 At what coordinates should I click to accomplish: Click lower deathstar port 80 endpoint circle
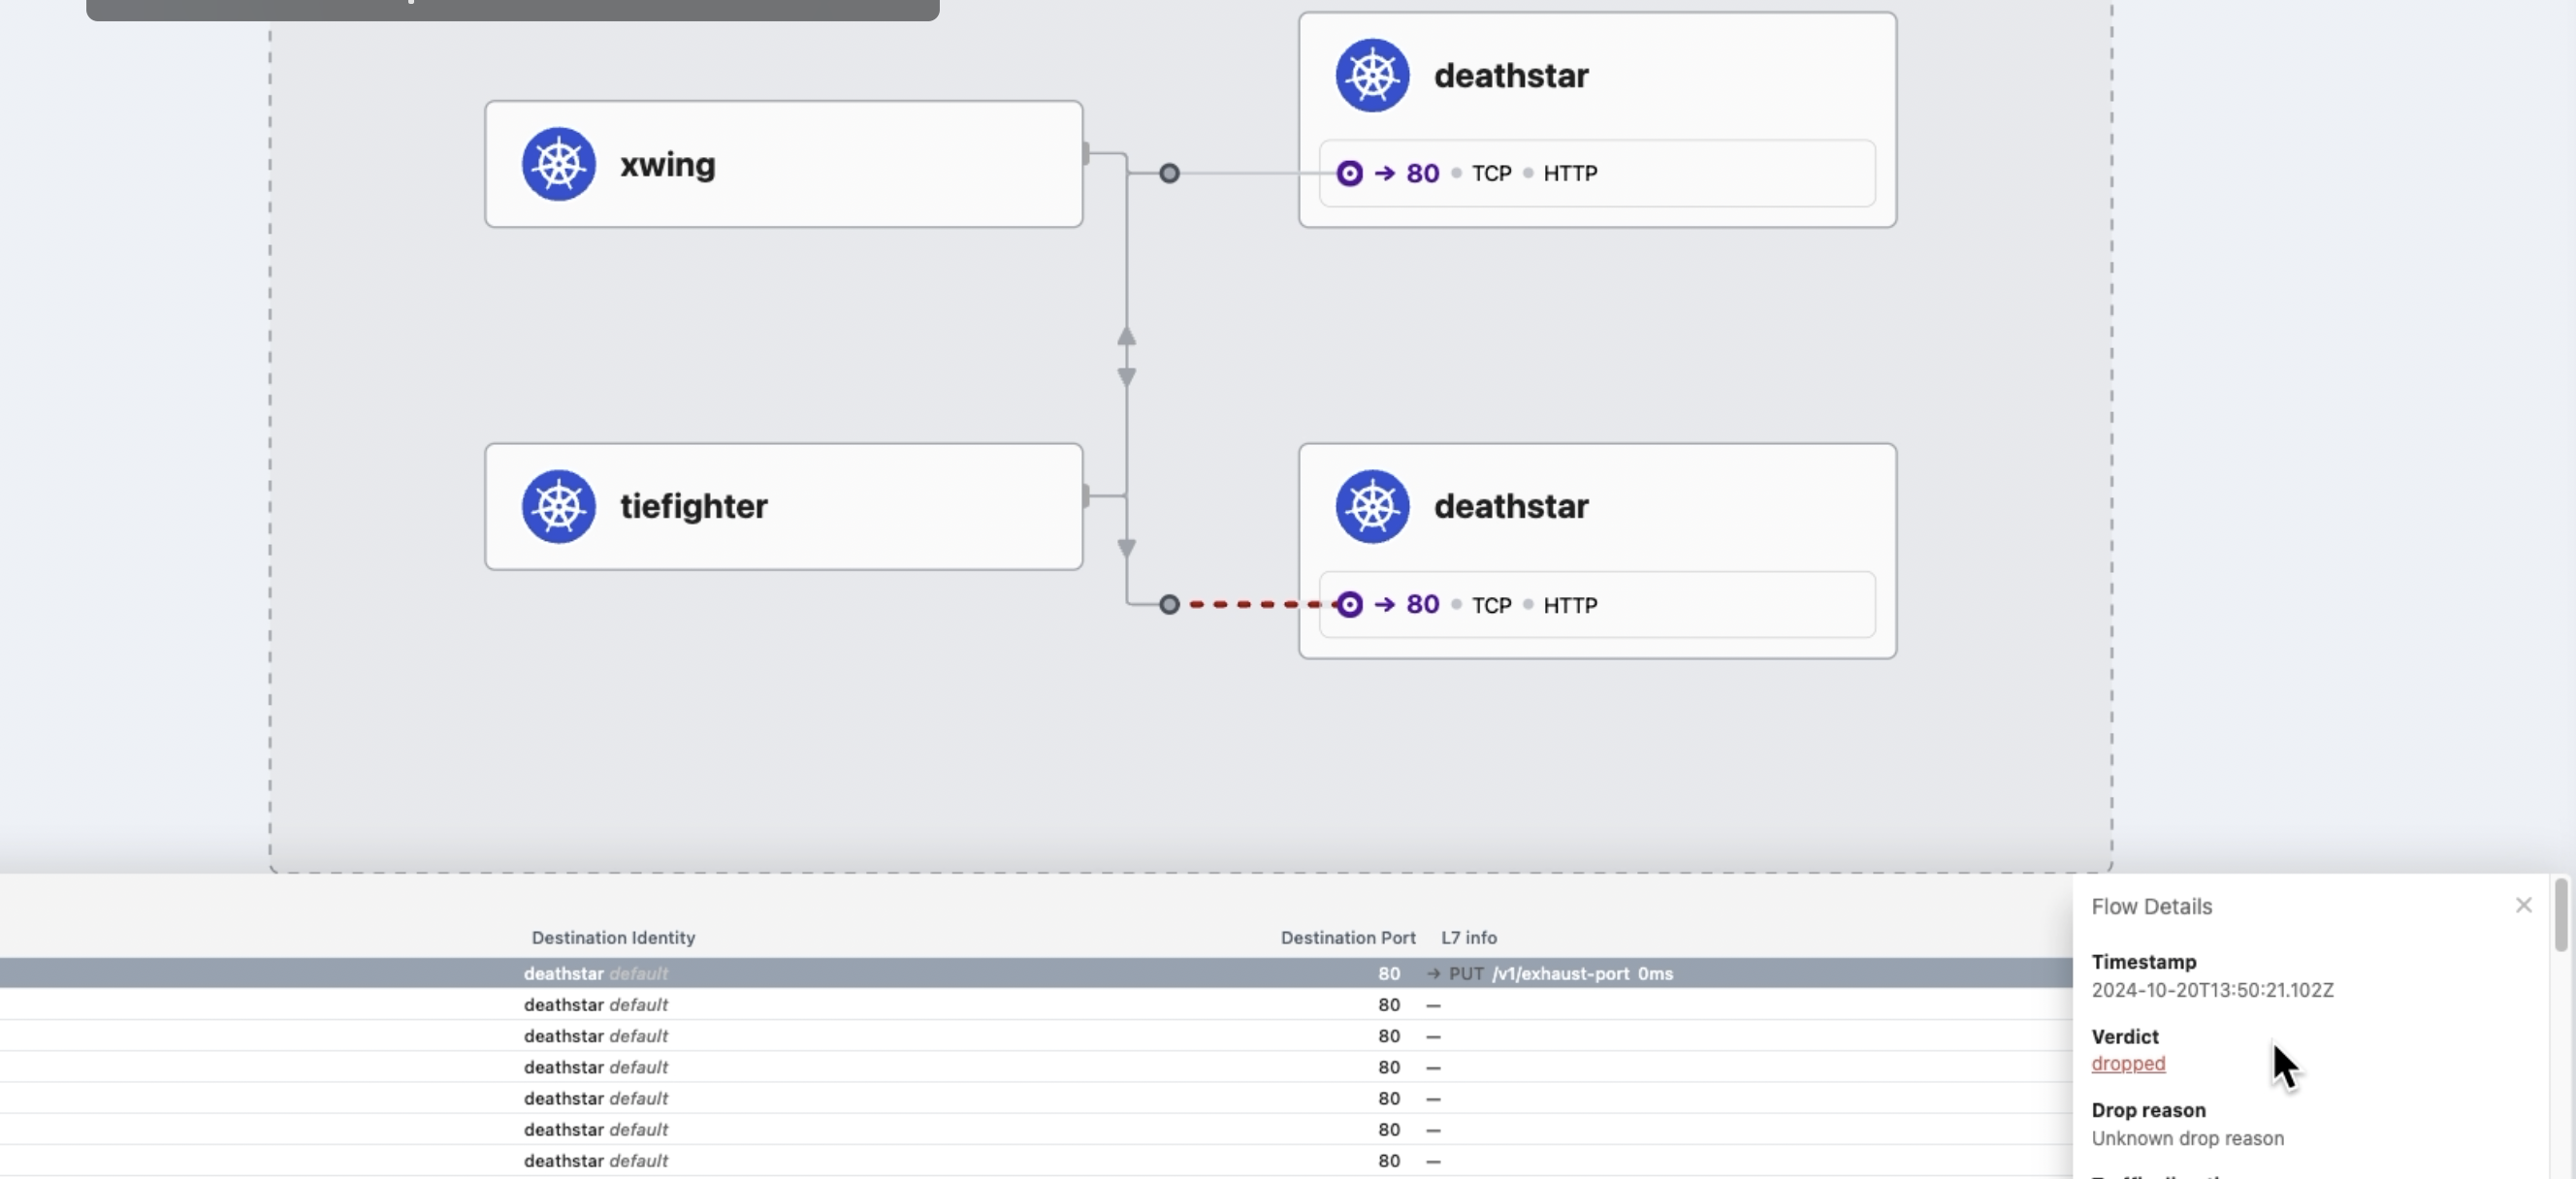coord(1349,605)
